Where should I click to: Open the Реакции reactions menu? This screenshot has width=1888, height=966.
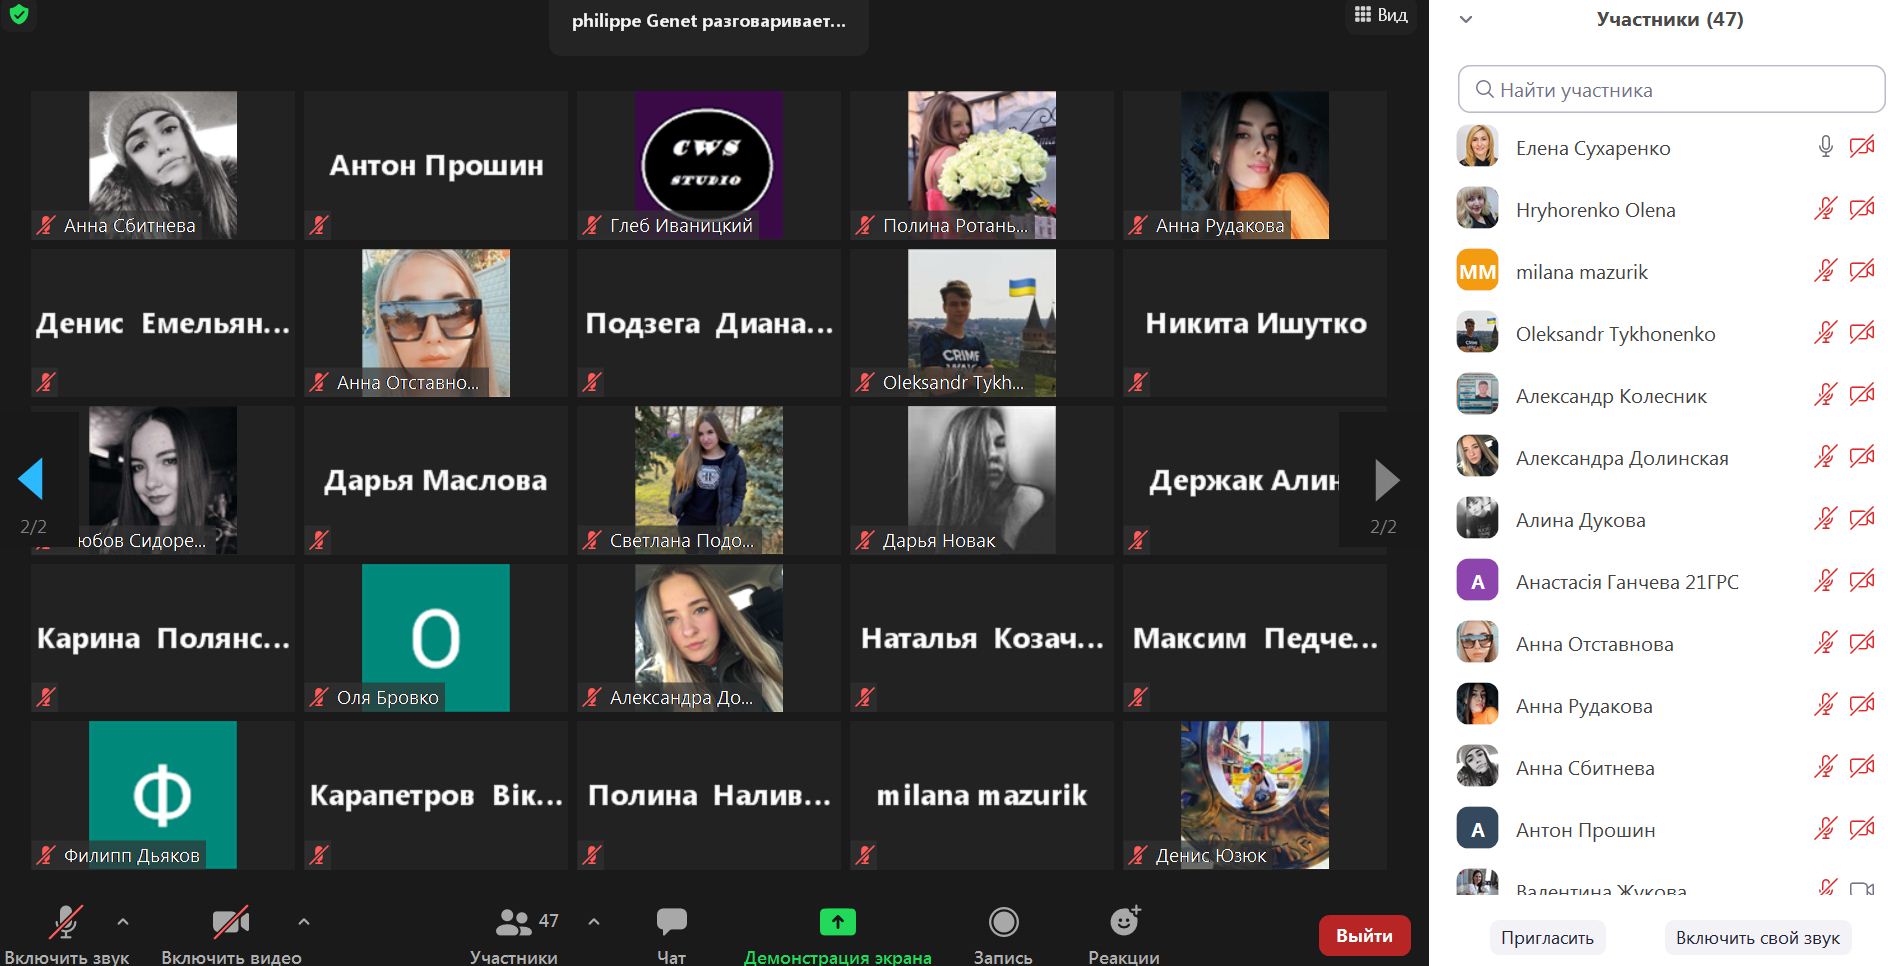pos(1124,934)
